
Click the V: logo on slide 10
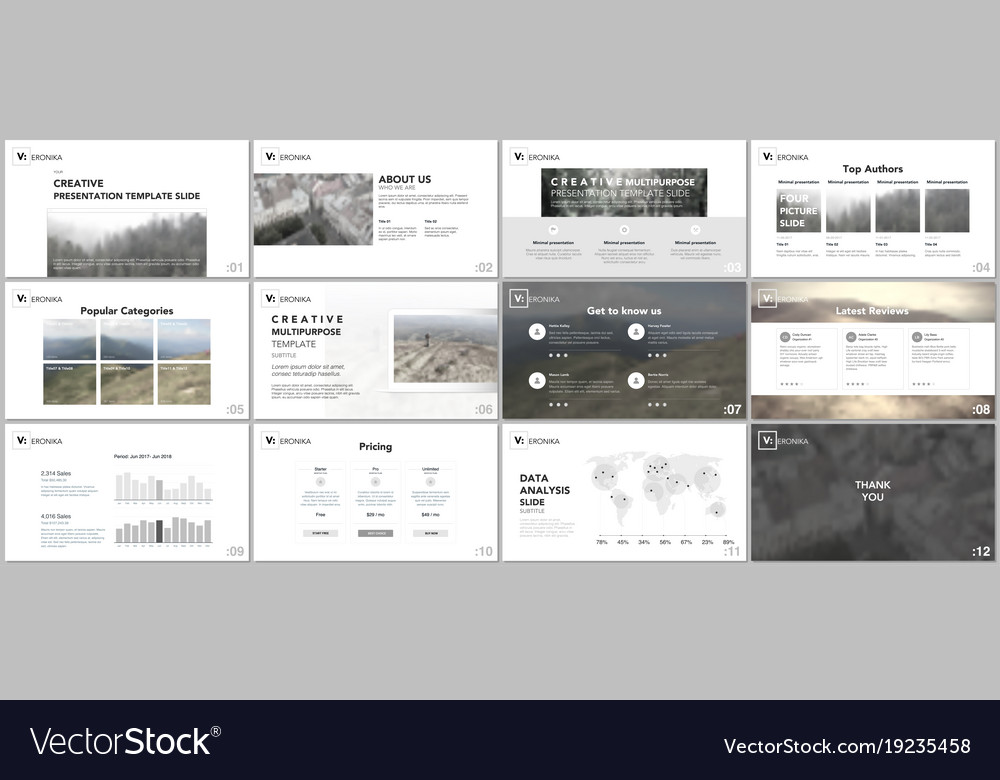(270, 441)
